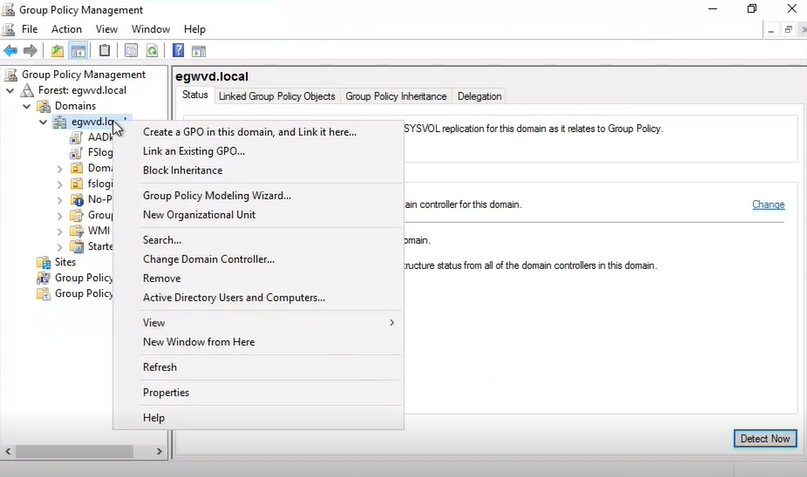Toggle Show/Hide Console Tree toolbar icon
The image size is (807, 477).
click(78, 50)
